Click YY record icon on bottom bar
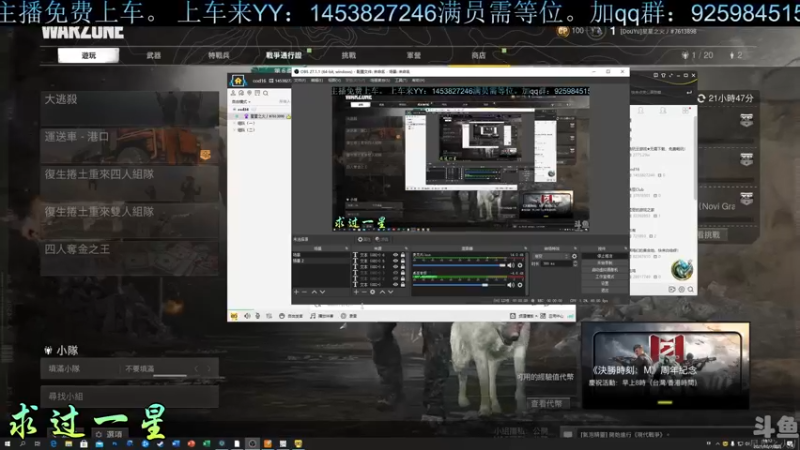The image size is (800, 450). pyautogui.click(x=343, y=316)
